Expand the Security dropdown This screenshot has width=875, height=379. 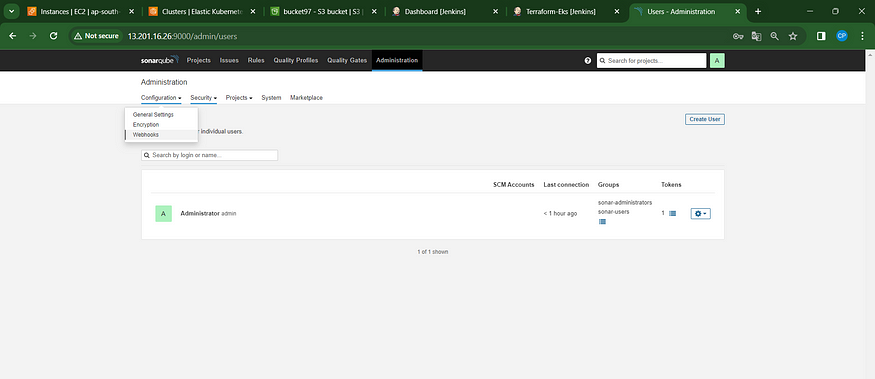coord(203,98)
